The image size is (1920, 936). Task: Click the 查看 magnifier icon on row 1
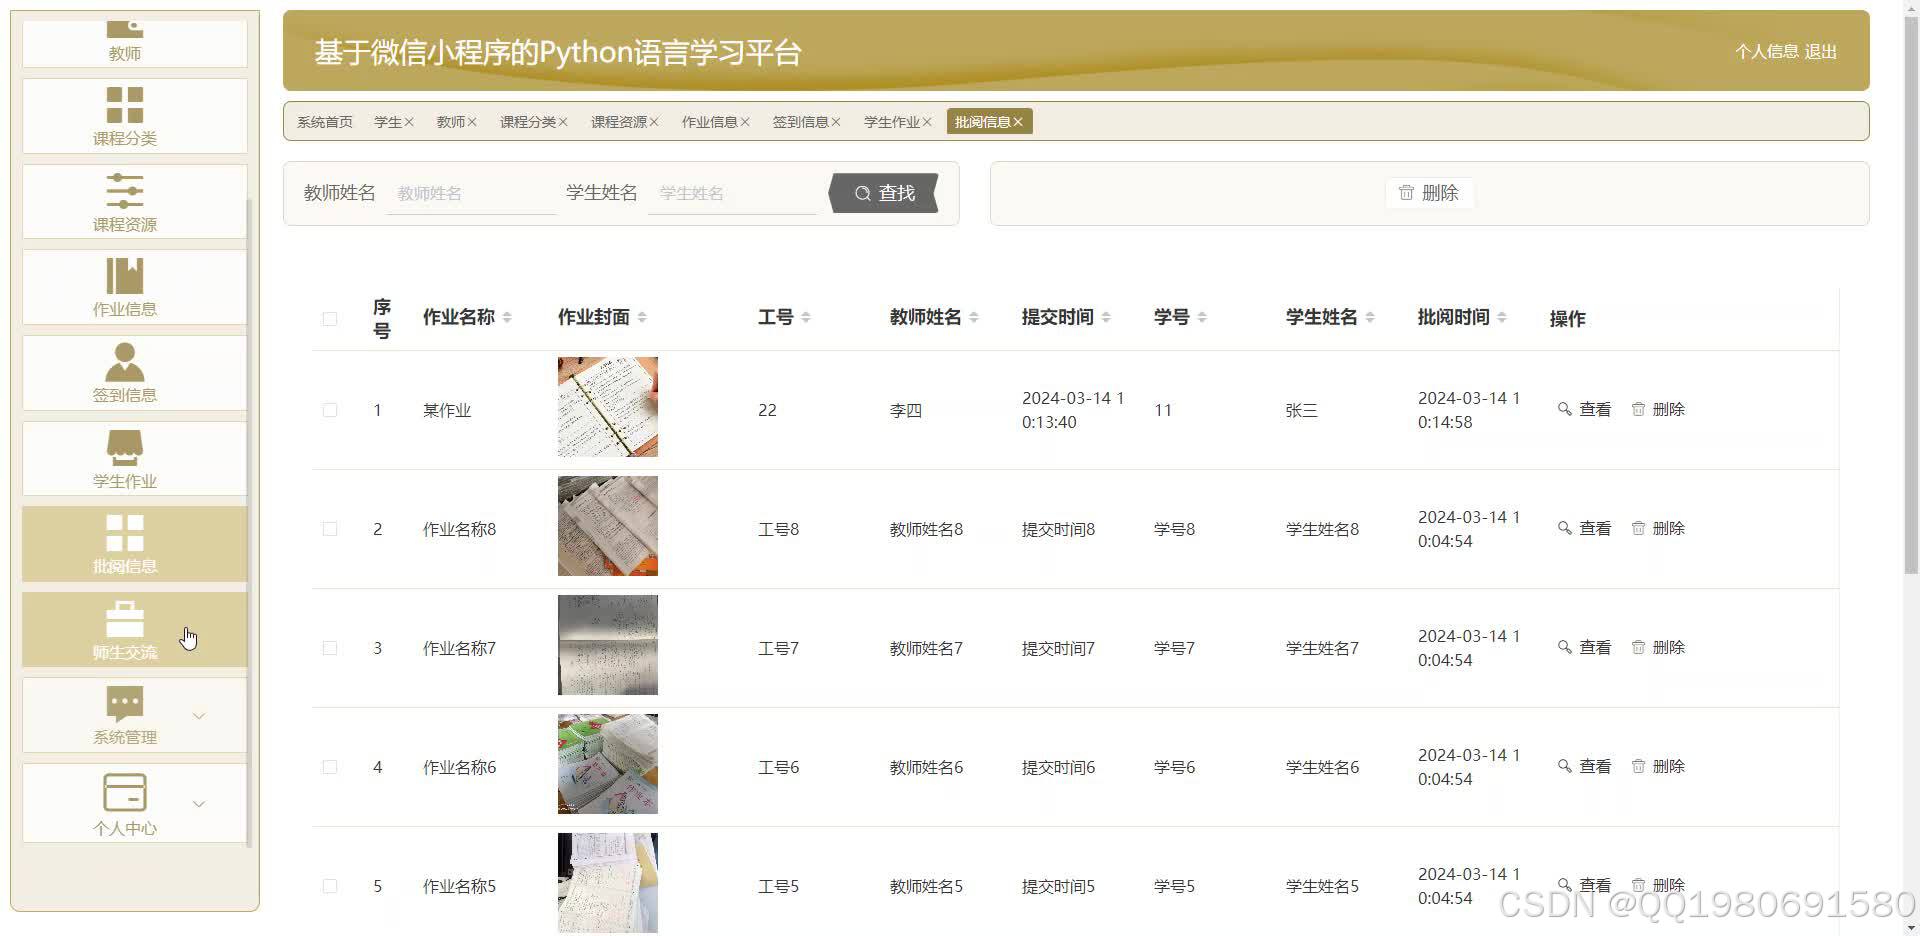pos(1565,409)
